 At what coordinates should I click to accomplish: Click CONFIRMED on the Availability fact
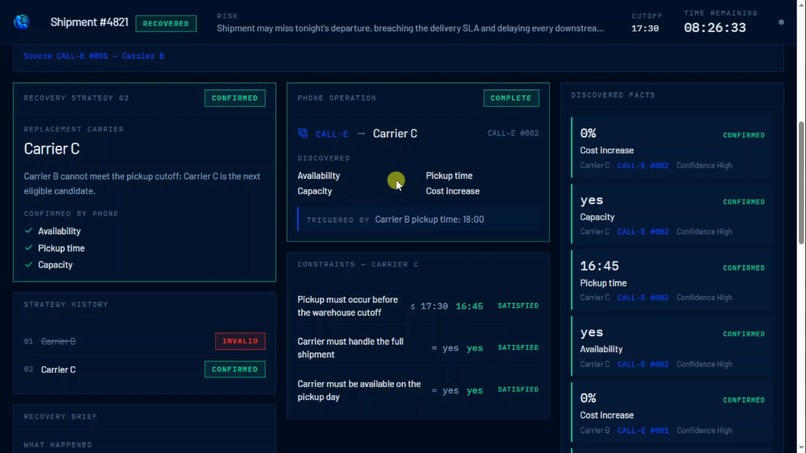click(743, 334)
